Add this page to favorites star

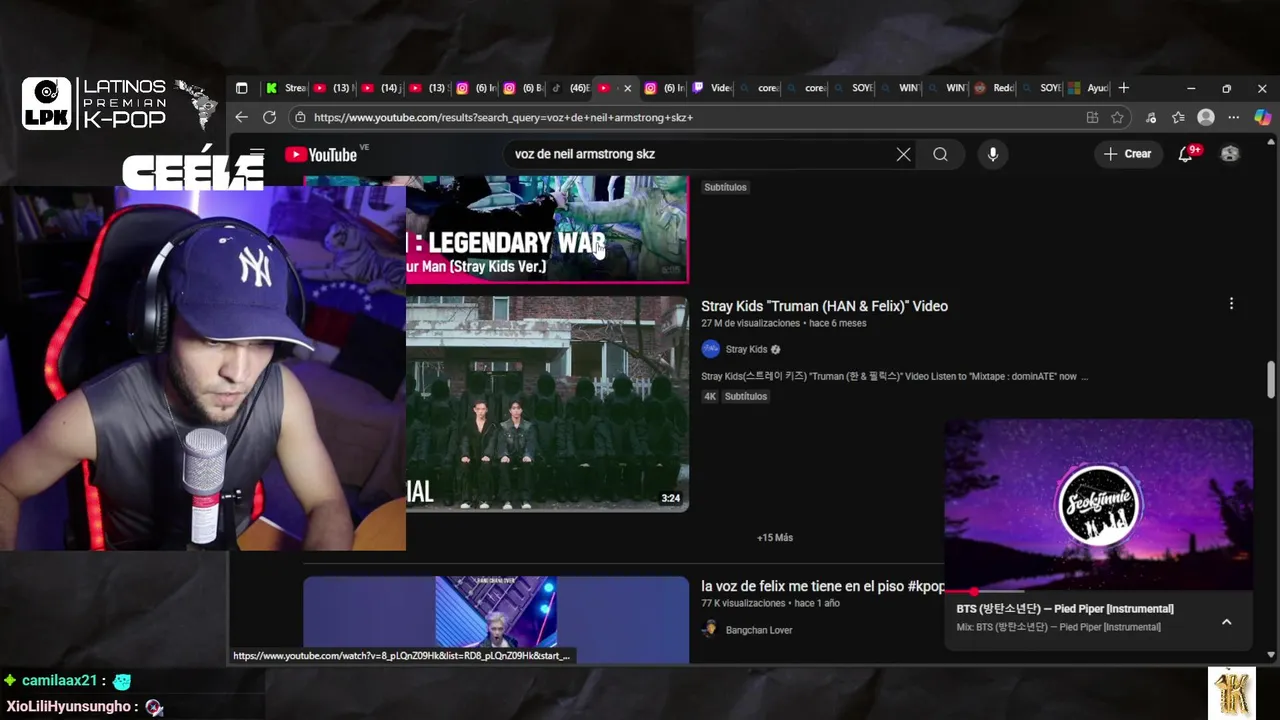coord(1117,117)
